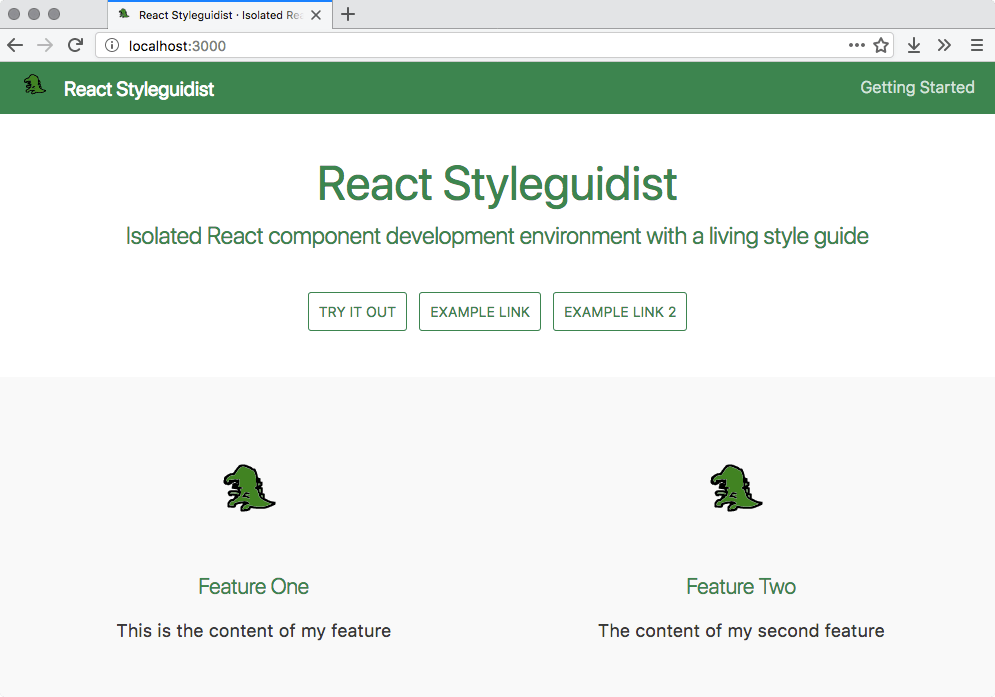Reload the current page
Screen dimensions: 995x697
pos(75,45)
